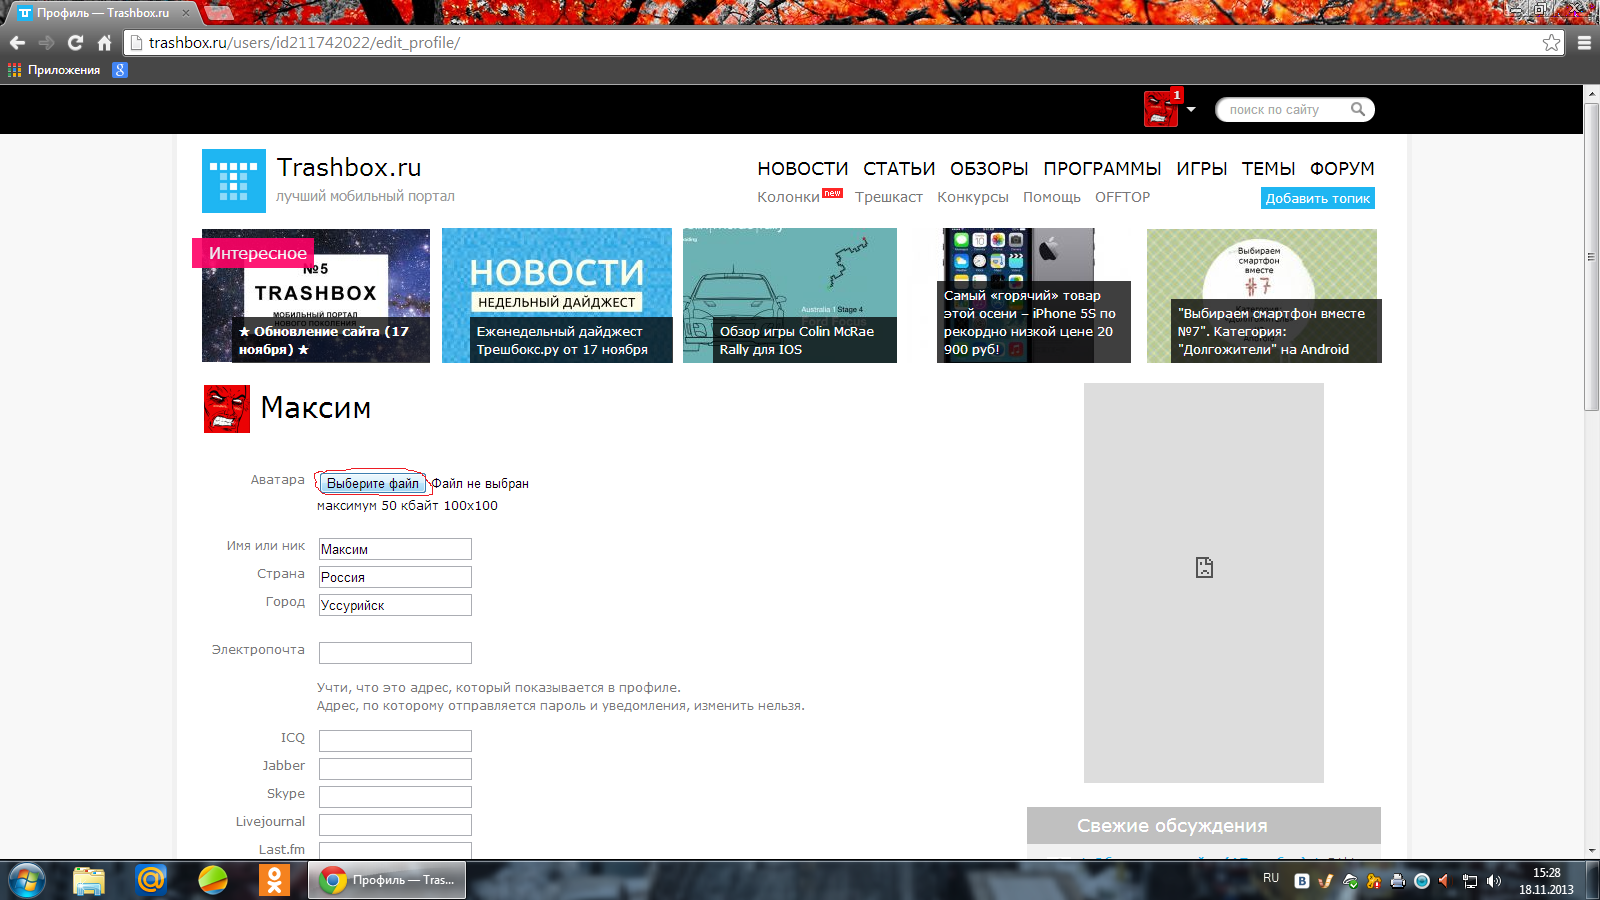Open the Приложения apps shortcut
The image size is (1600, 900).
tap(54, 70)
